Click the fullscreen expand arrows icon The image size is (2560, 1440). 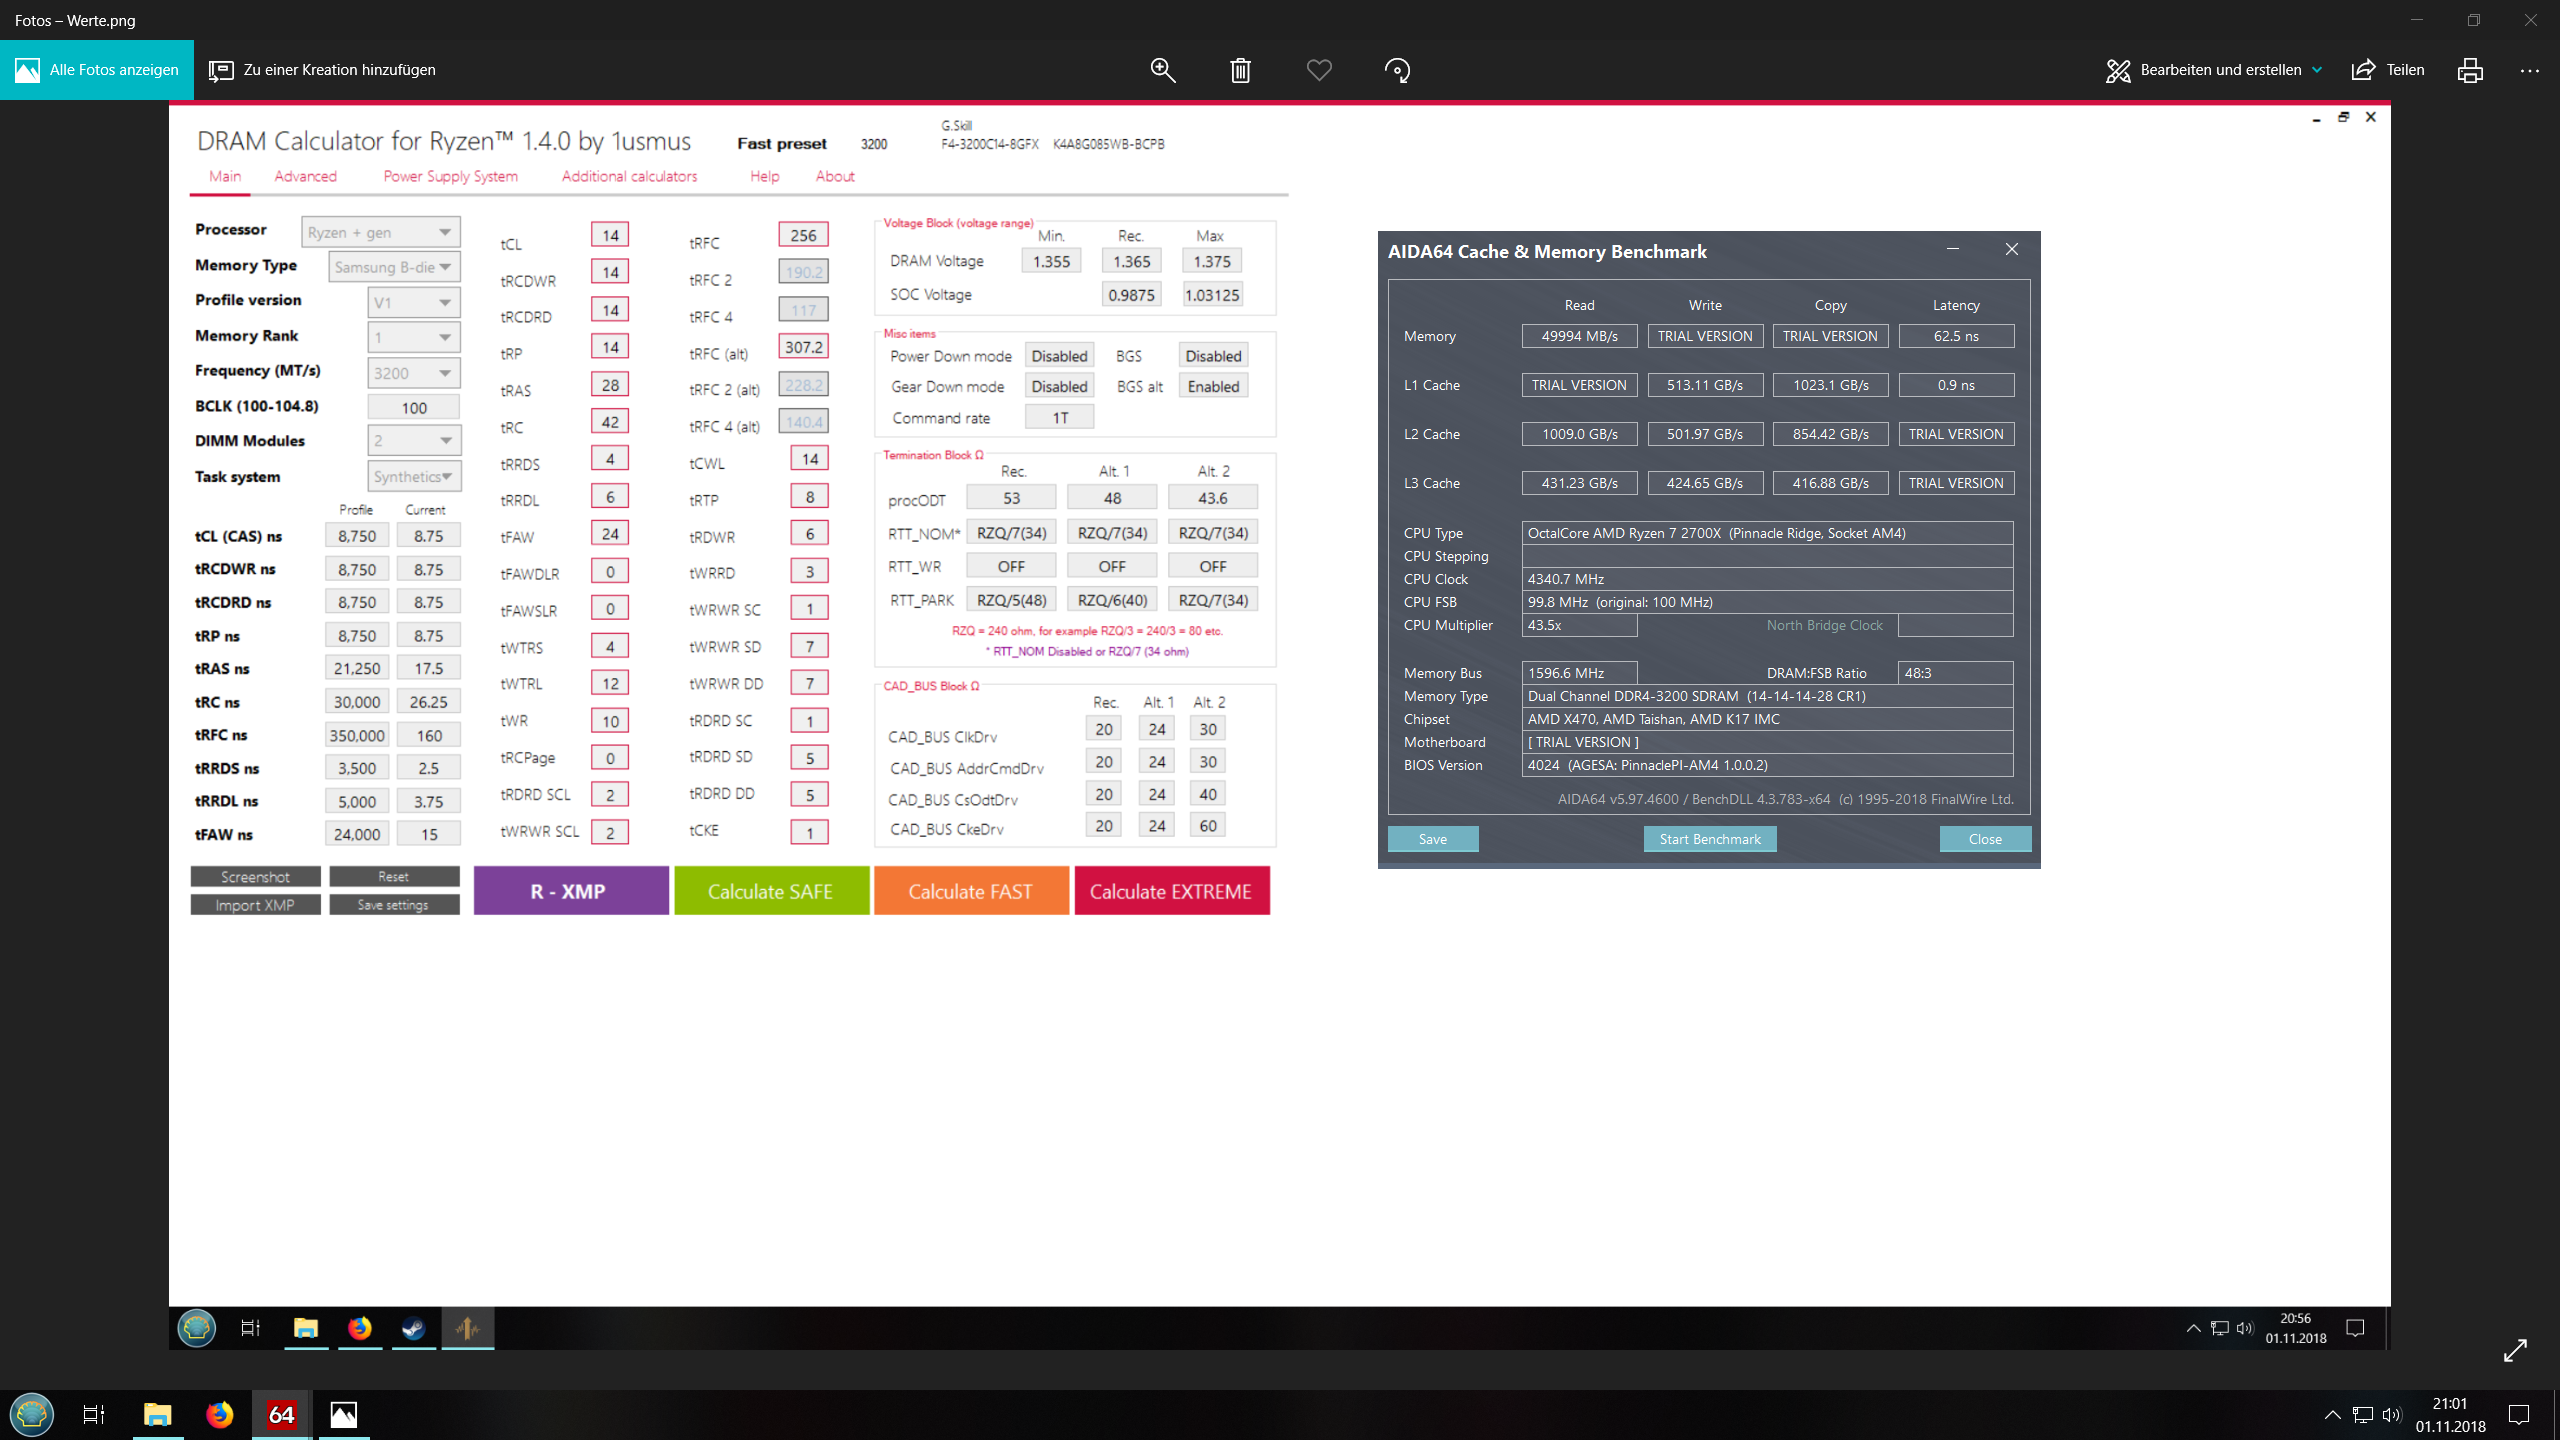pos(2515,1350)
